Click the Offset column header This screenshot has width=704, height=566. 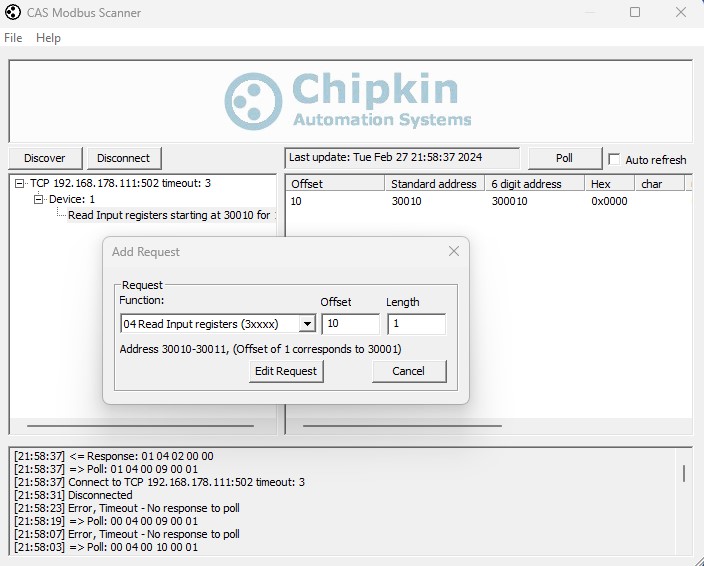point(335,184)
